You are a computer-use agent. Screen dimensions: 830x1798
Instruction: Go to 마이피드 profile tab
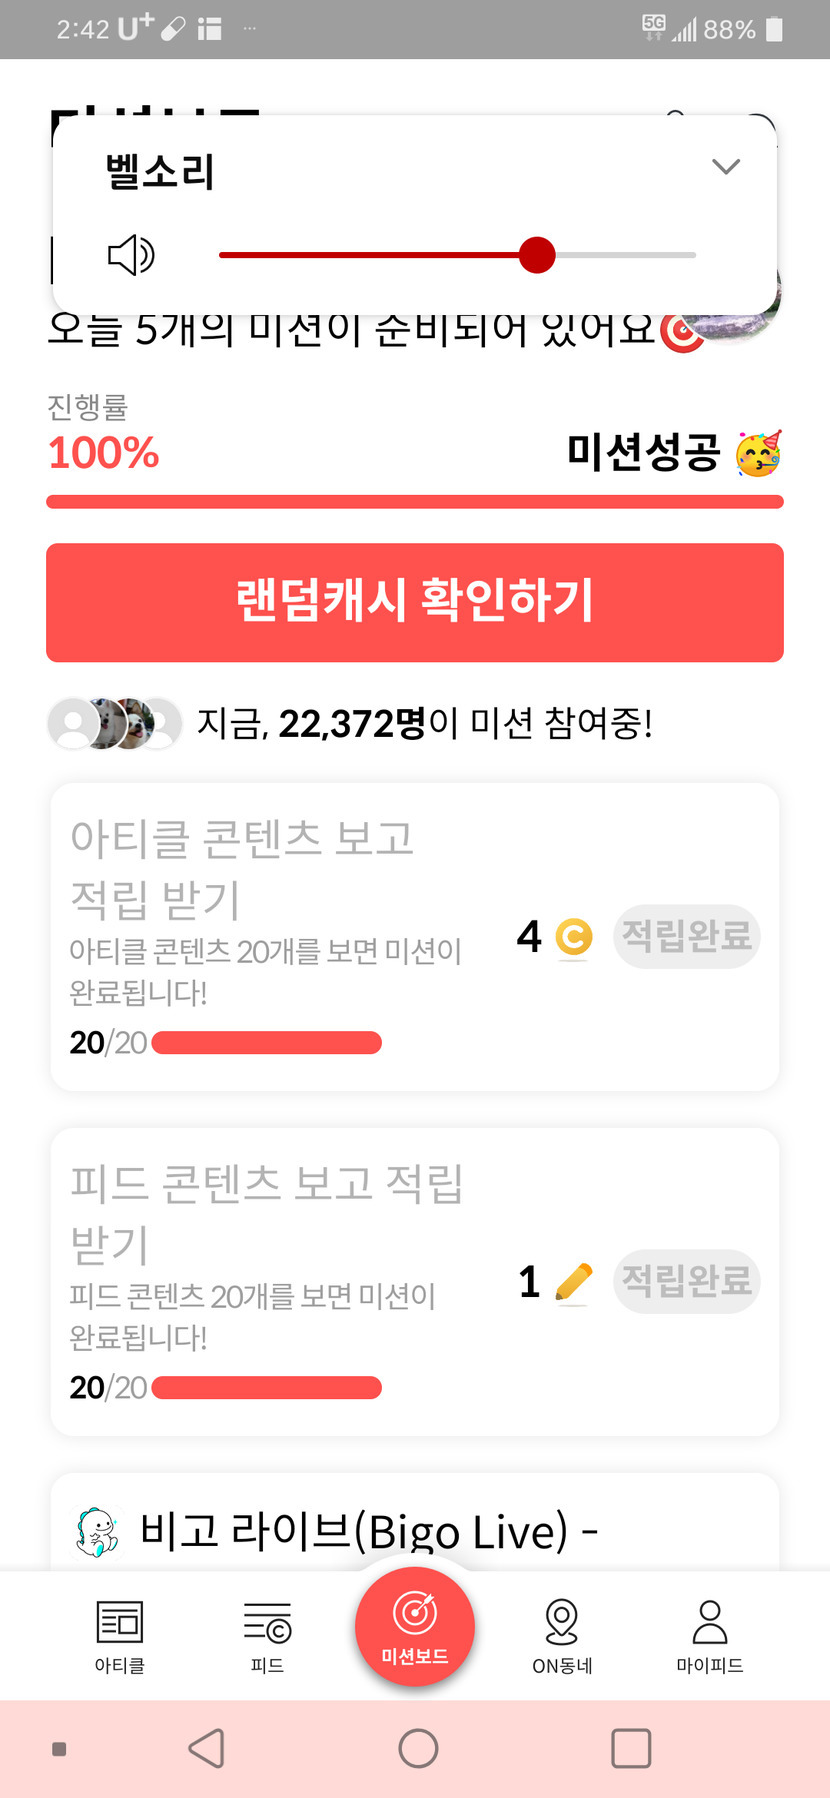point(710,1635)
